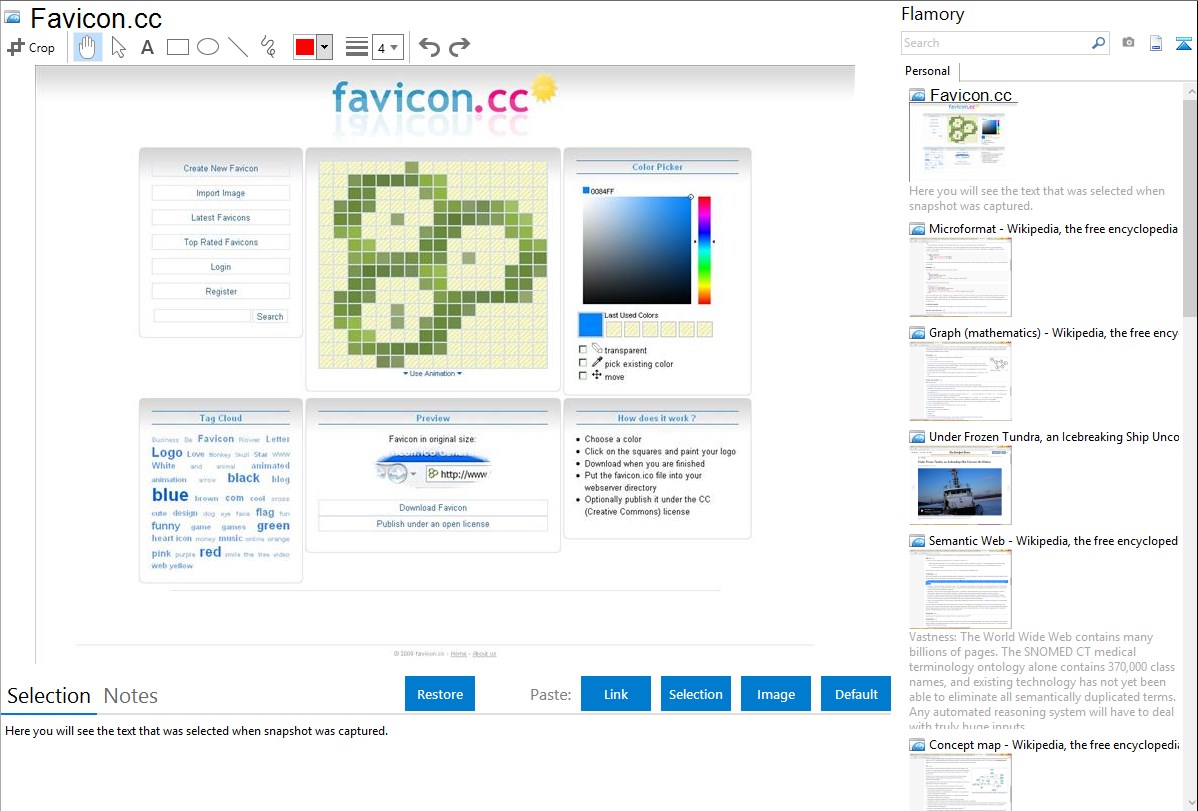Image resolution: width=1198 pixels, height=811 pixels.
Task: Click the Flamory list scrollbar up arrow
Action: point(1190,92)
